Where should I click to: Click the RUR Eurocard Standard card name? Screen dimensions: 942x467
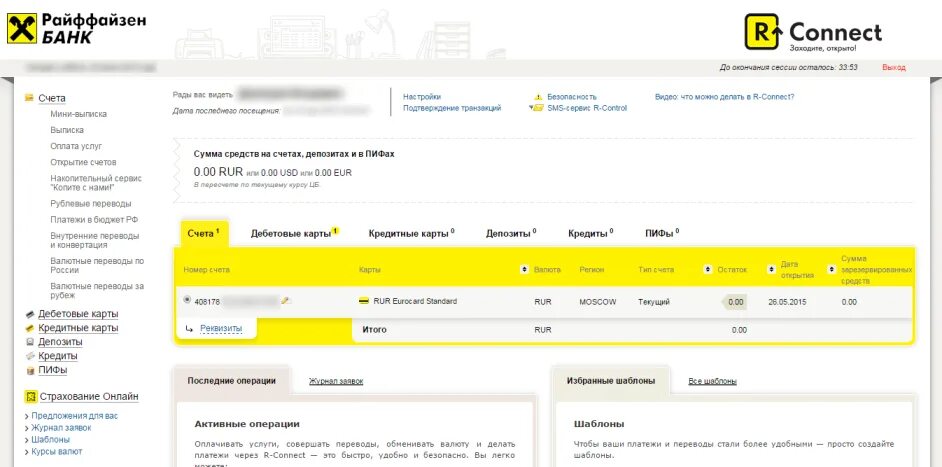pyautogui.click(x=415, y=301)
